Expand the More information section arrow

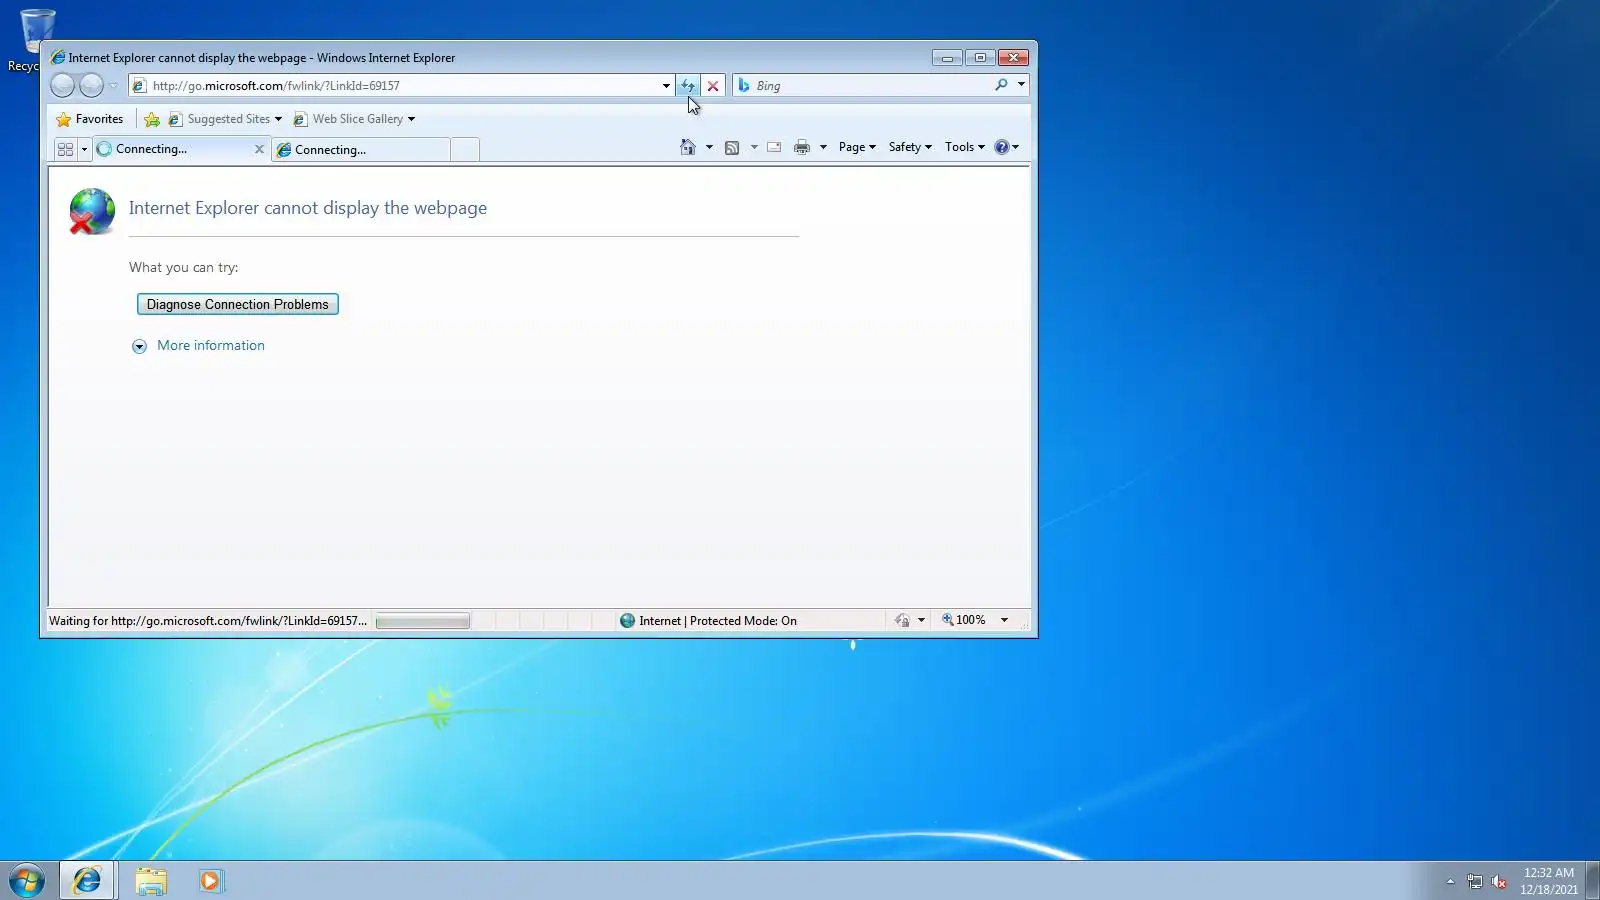139,346
